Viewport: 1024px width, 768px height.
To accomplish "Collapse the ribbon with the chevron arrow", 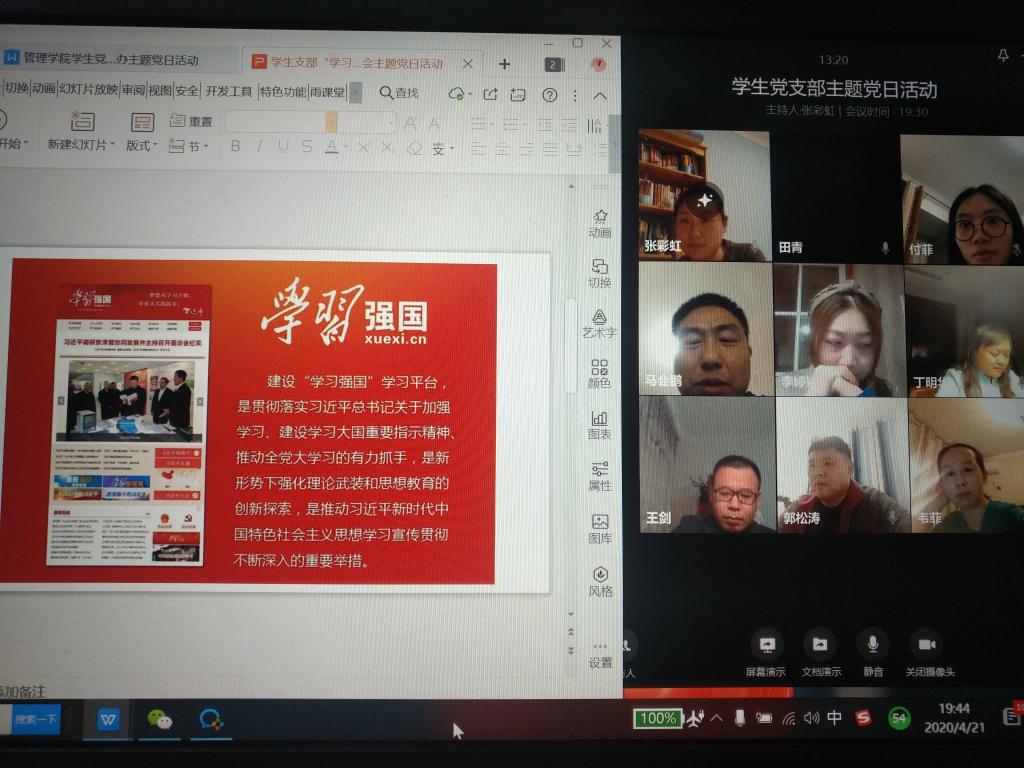I will point(600,96).
